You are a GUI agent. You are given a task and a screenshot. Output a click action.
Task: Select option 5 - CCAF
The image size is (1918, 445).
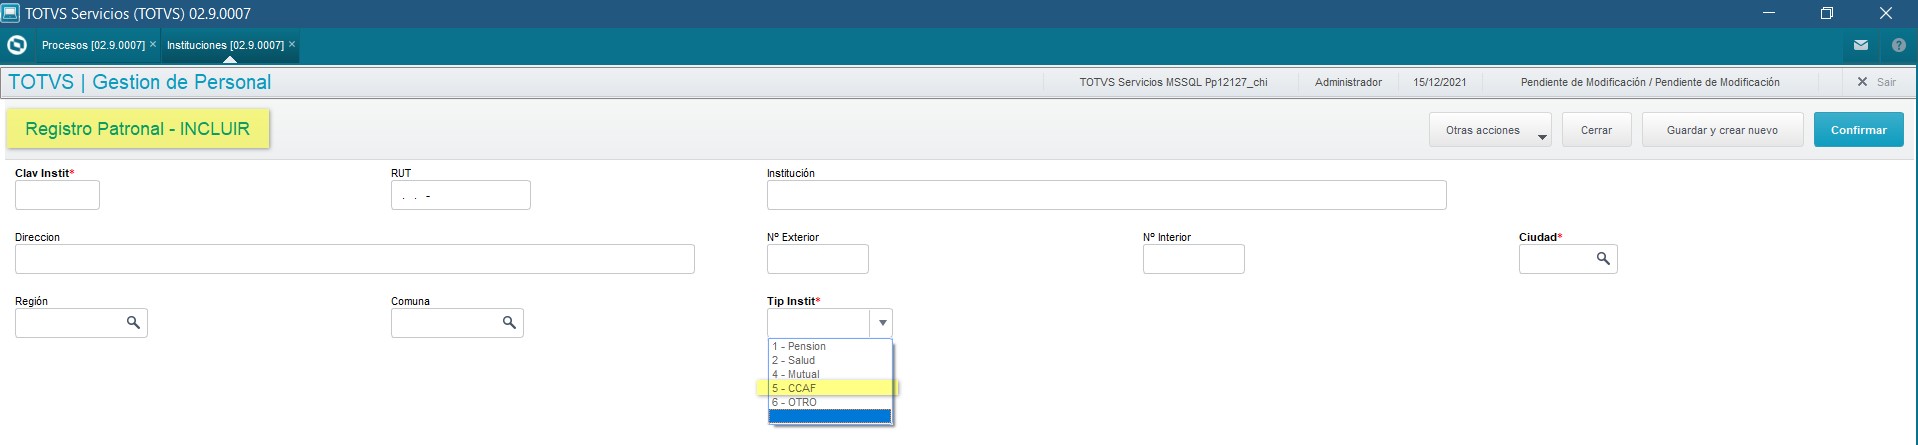(x=830, y=388)
